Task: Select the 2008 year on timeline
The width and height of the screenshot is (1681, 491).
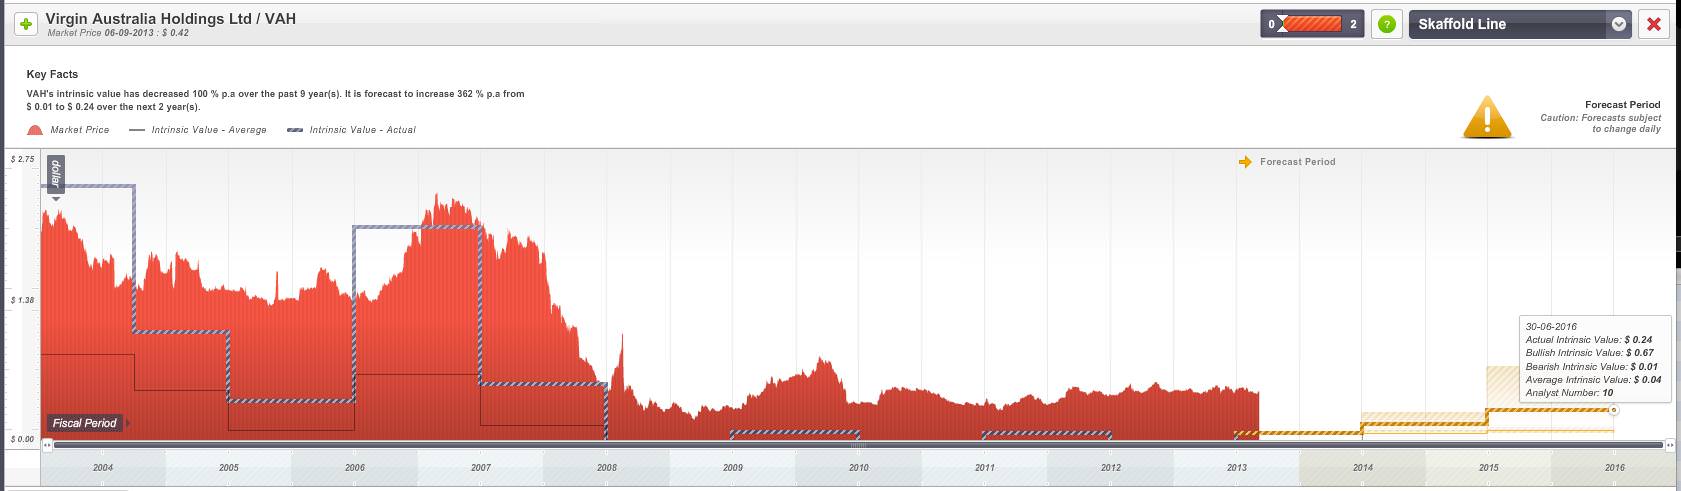Action: (x=606, y=467)
